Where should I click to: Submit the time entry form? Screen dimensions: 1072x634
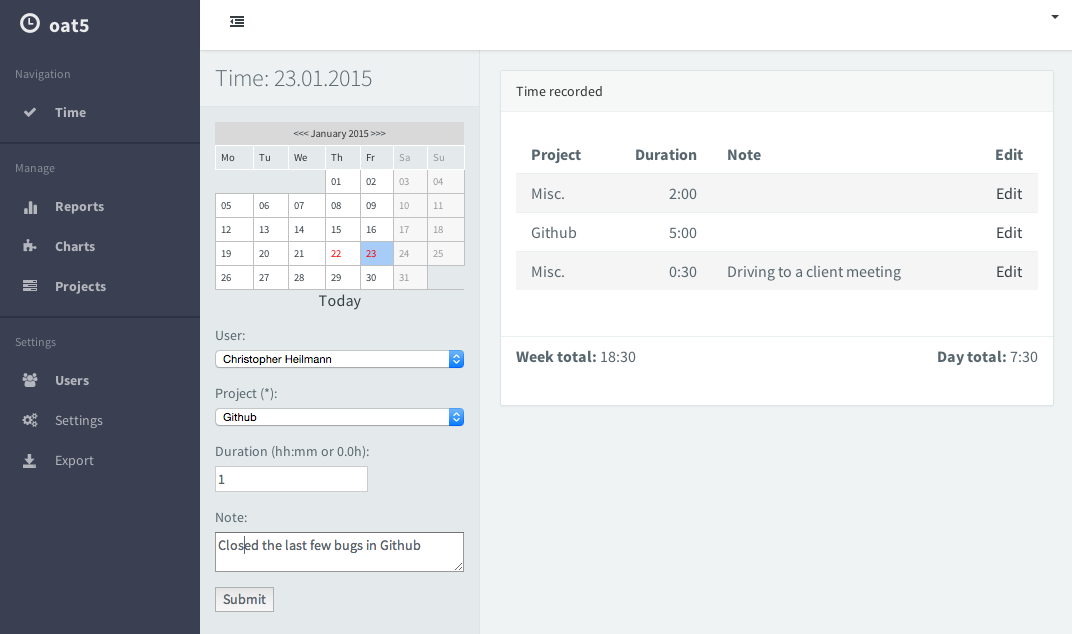coord(244,599)
